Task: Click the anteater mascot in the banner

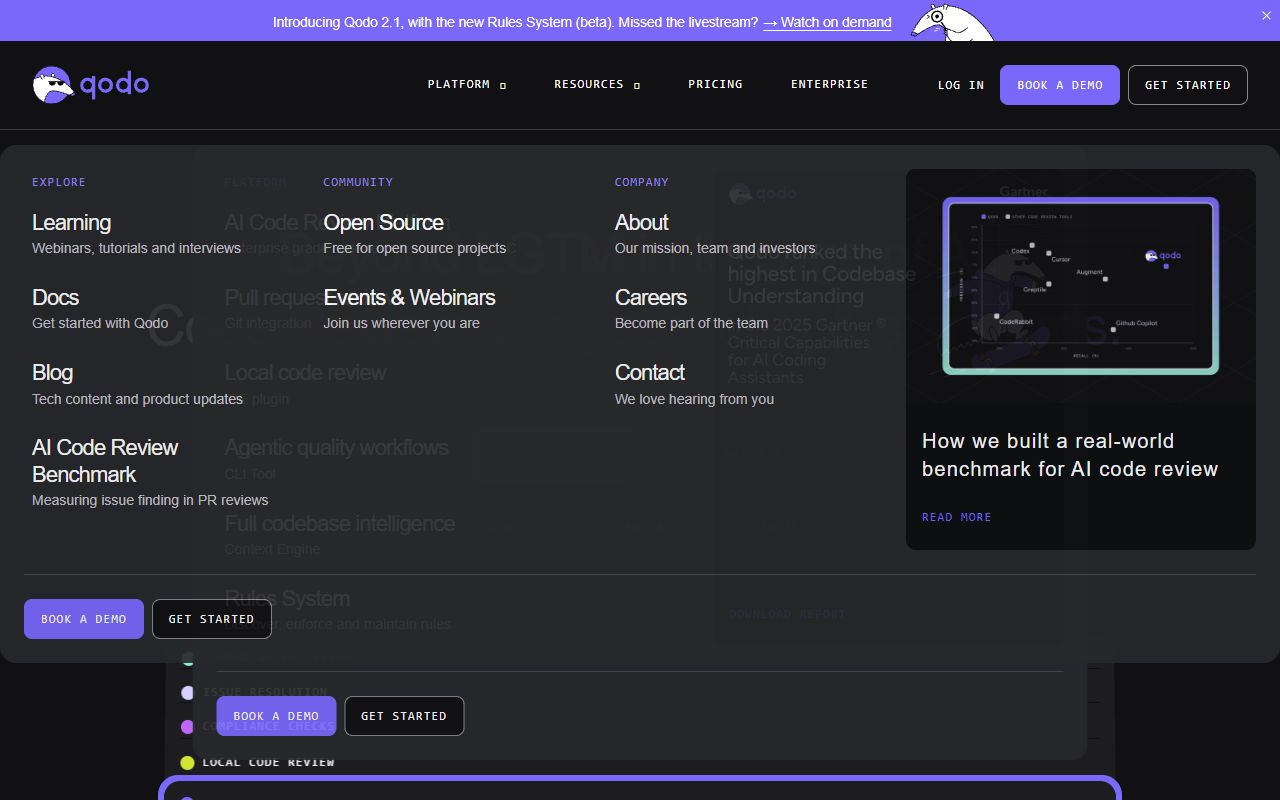Action: 949,25
